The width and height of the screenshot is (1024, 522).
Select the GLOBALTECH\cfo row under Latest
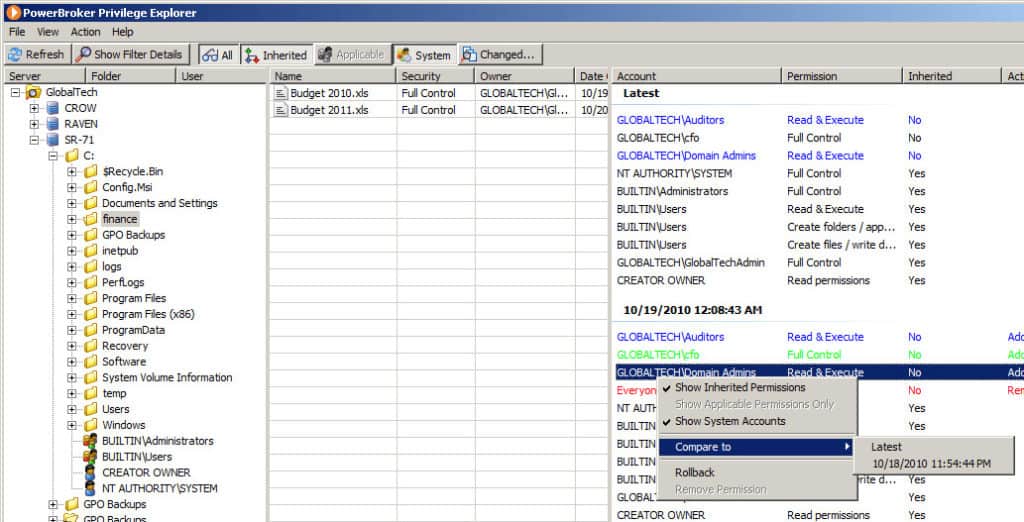click(x=818, y=138)
